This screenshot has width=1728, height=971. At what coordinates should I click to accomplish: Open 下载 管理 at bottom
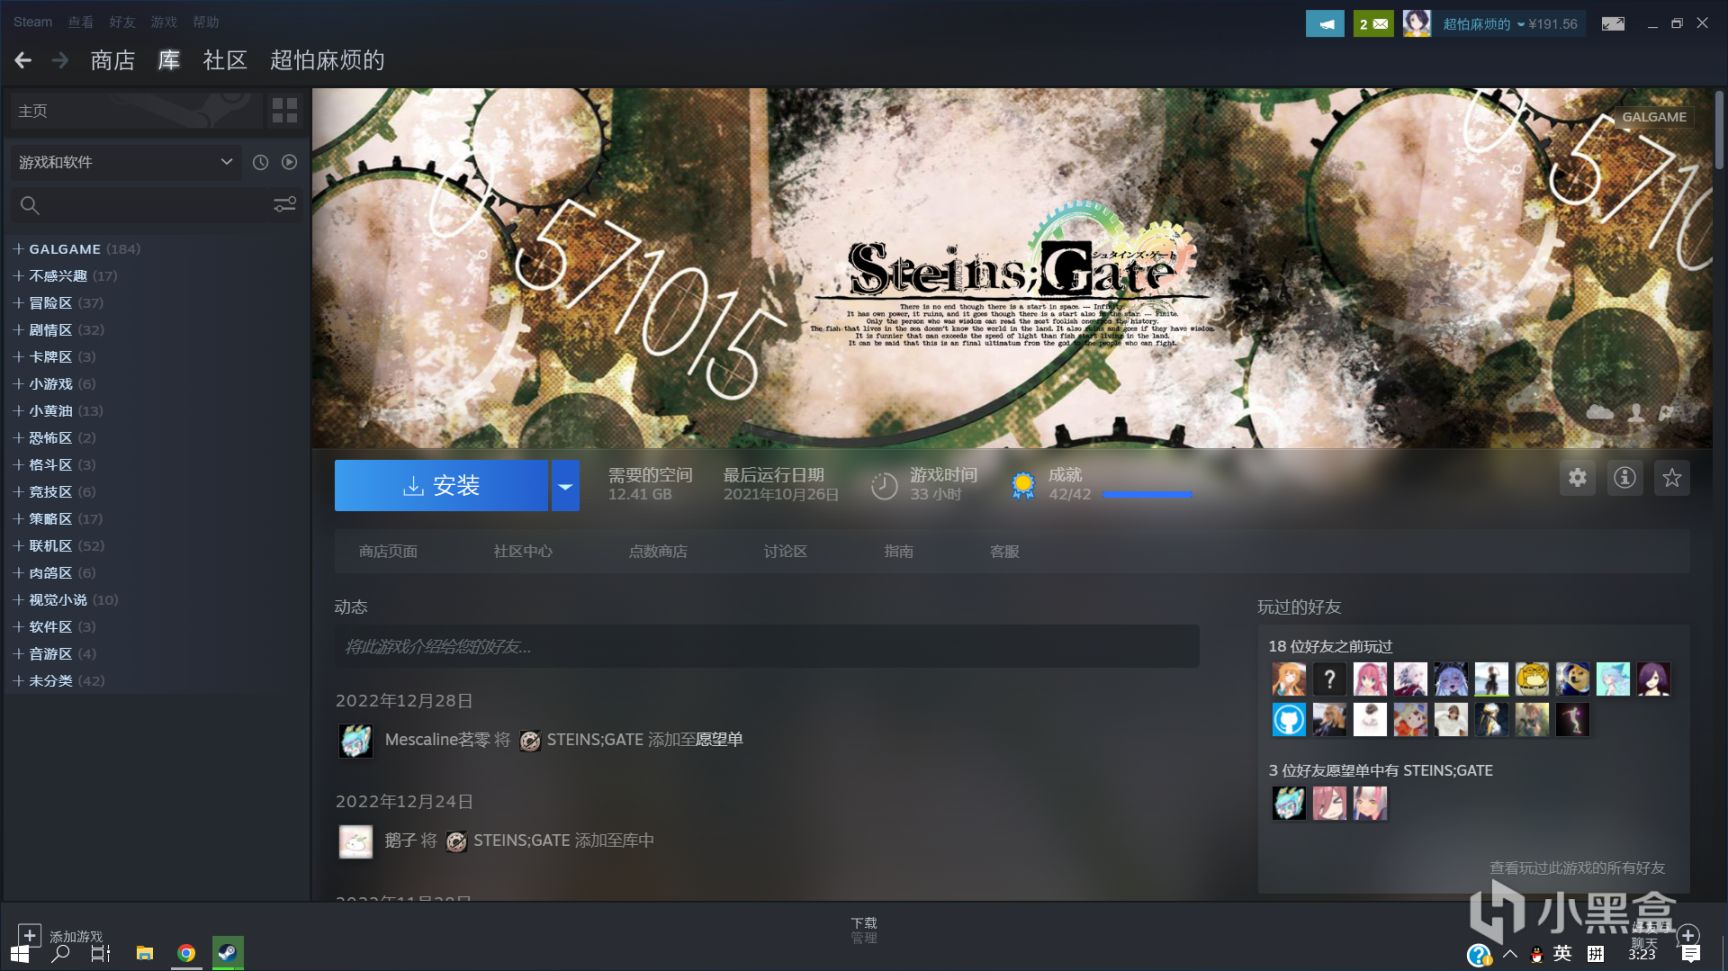pyautogui.click(x=864, y=930)
